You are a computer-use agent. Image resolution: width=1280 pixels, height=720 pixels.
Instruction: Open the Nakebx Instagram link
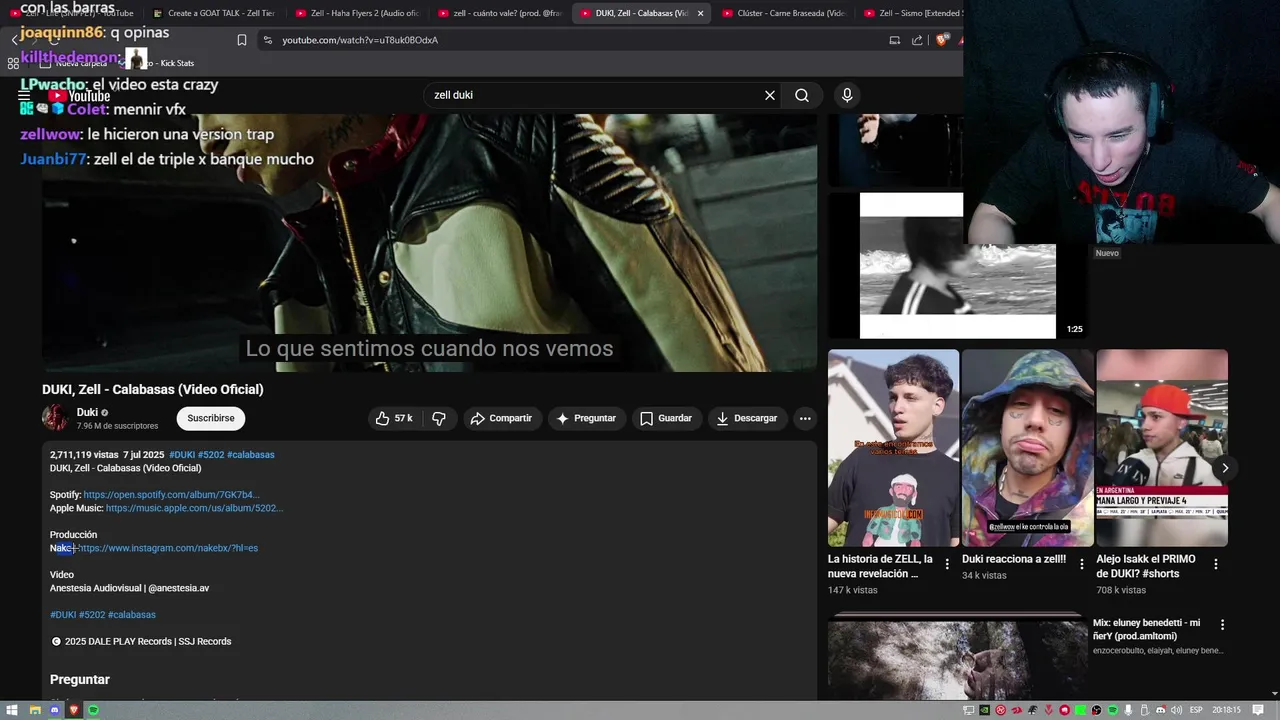click(168, 548)
